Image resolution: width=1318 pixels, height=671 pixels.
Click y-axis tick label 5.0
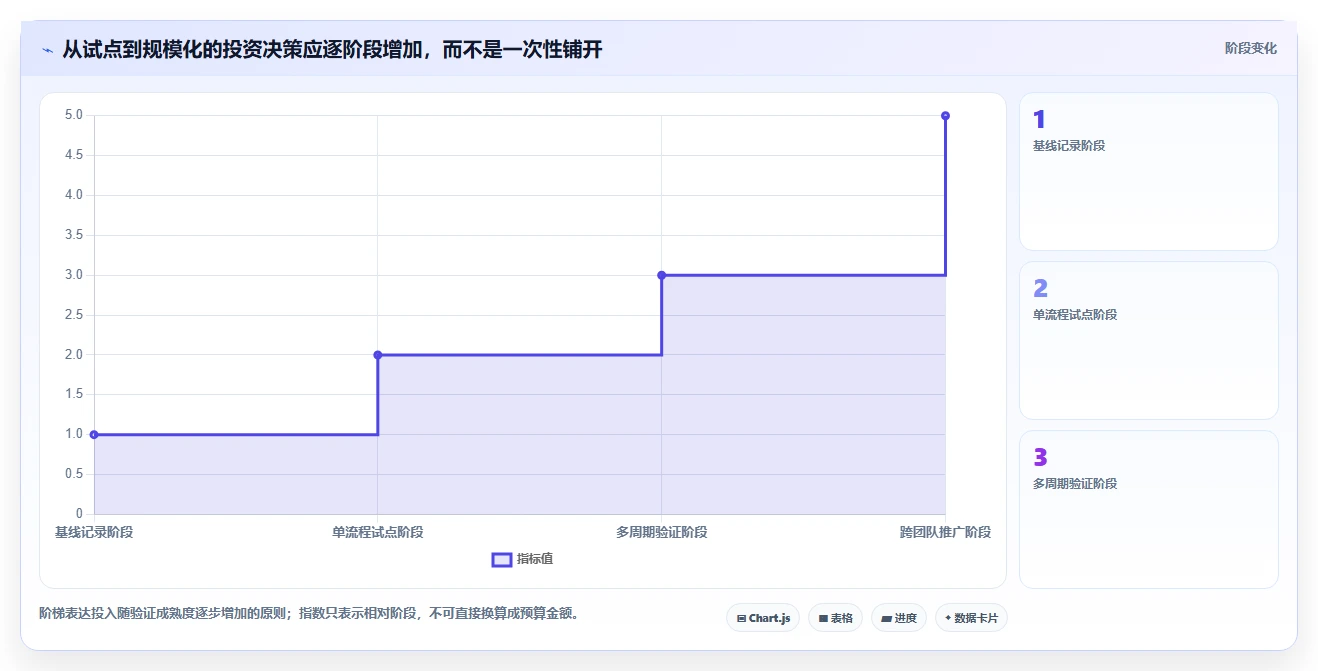pos(74,115)
